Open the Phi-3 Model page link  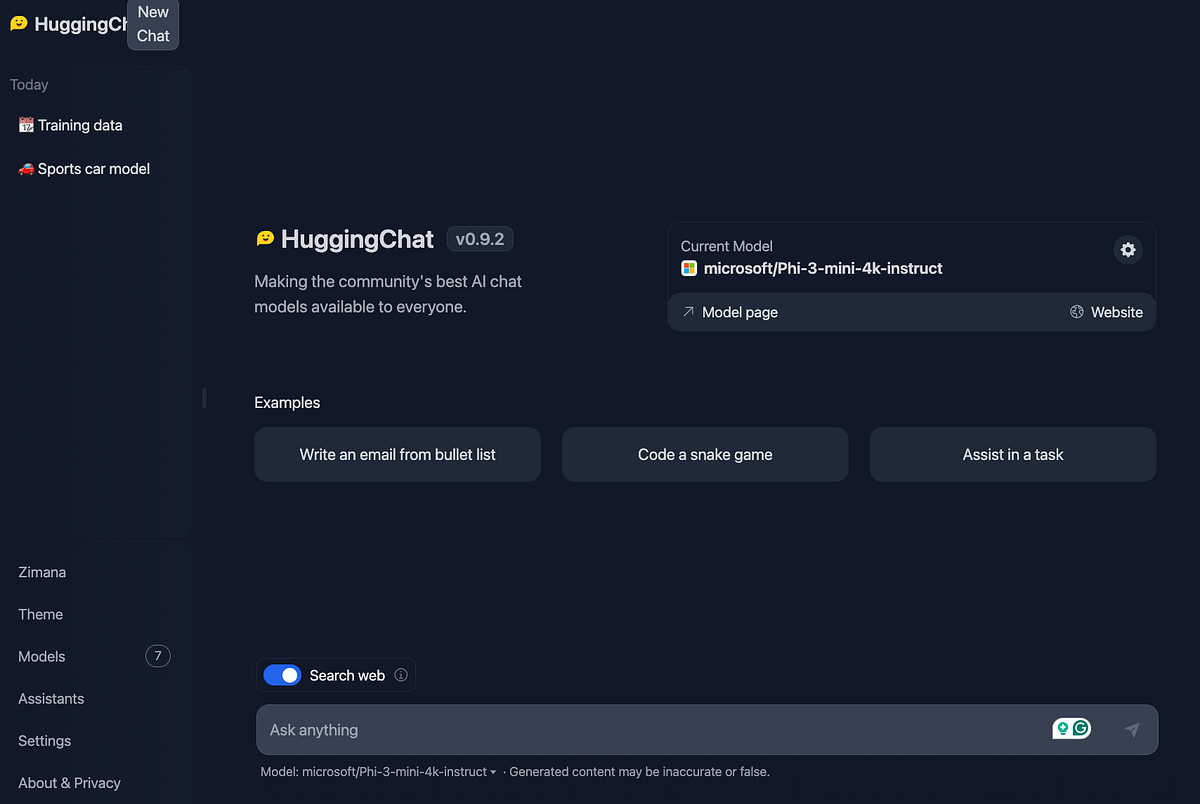[739, 312]
